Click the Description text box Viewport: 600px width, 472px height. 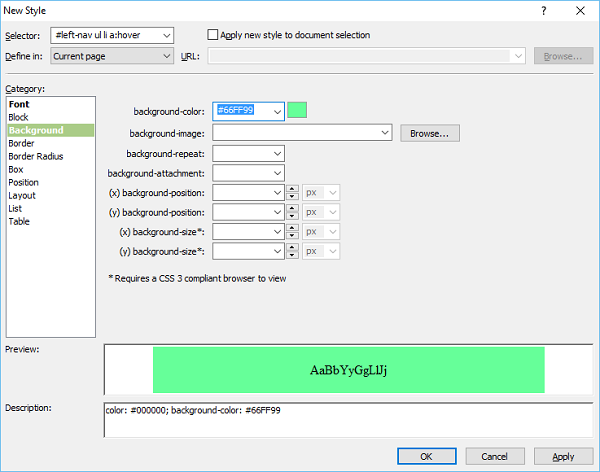[x=347, y=420]
